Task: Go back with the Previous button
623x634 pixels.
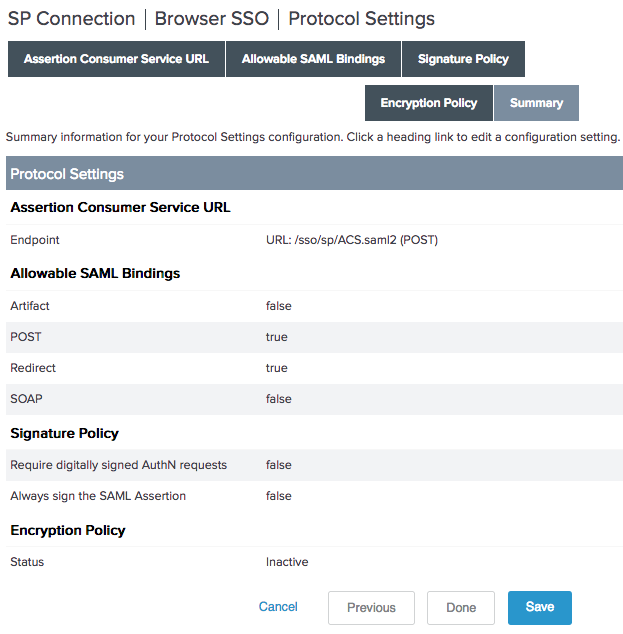Action: click(371, 608)
